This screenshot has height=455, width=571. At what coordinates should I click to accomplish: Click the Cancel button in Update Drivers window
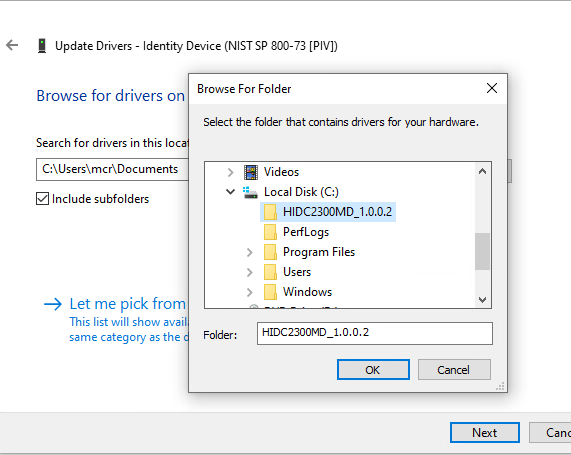[551, 433]
